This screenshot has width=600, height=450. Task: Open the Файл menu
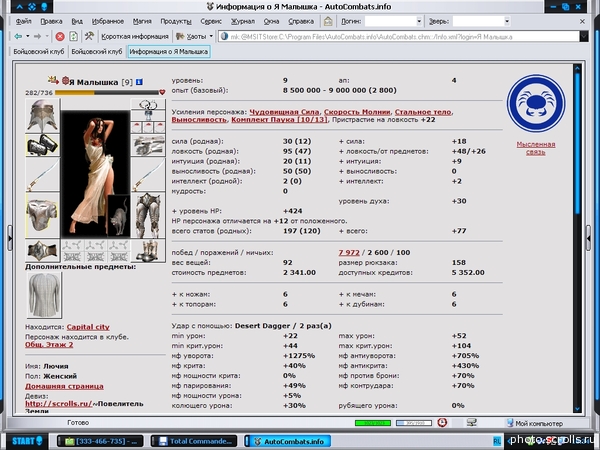point(23,21)
